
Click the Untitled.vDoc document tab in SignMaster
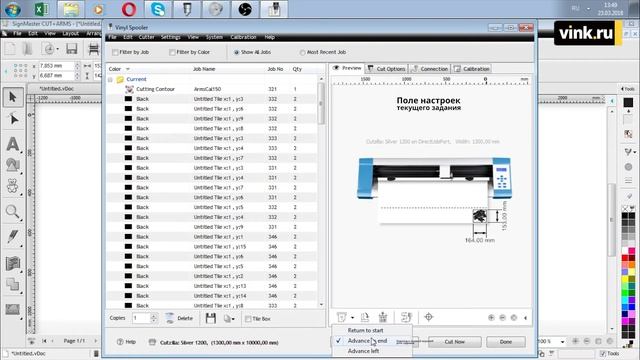pyautogui.click(x=57, y=89)
